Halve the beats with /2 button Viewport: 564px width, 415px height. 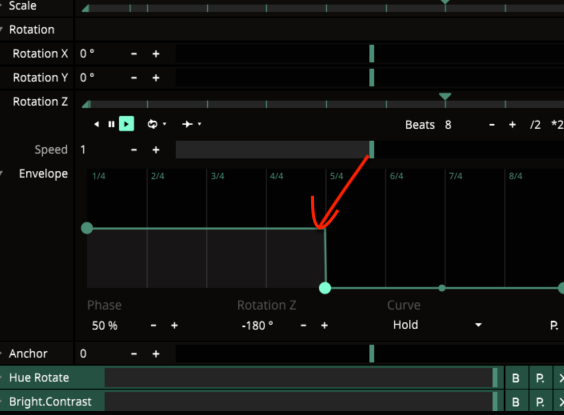point(535,125)
